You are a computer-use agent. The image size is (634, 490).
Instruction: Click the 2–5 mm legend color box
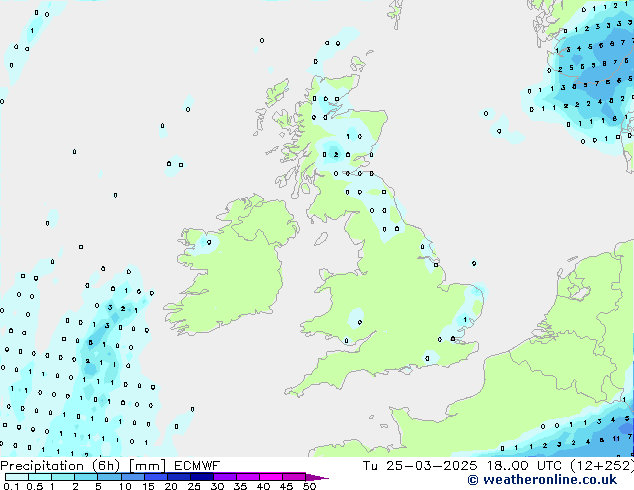(86, 477)
